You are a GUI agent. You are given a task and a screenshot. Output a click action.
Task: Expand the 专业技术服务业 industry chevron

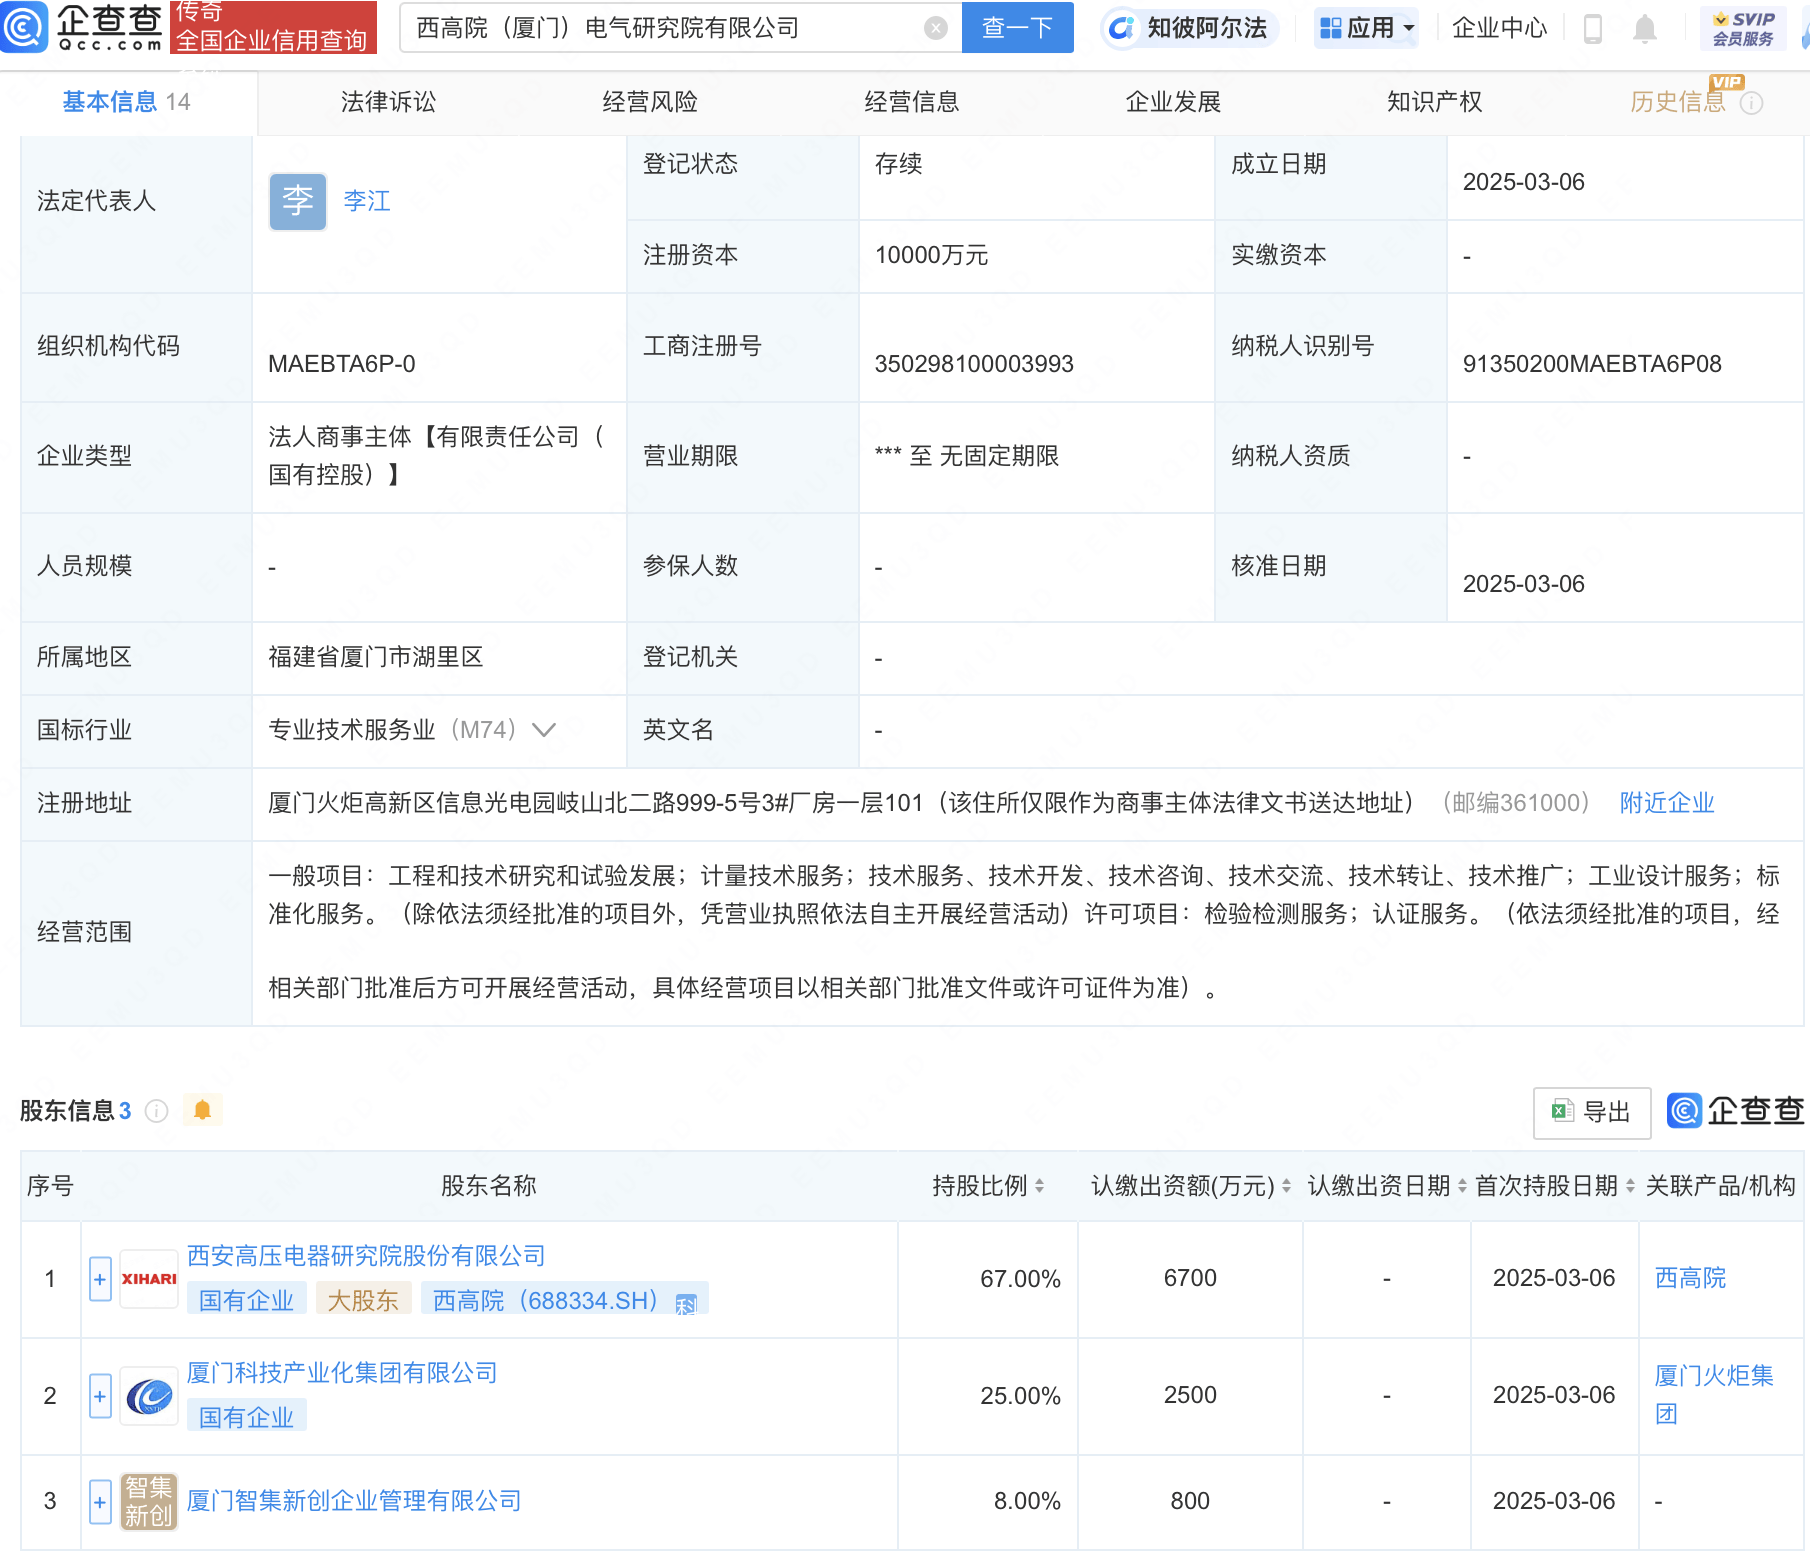coord(544,730)
